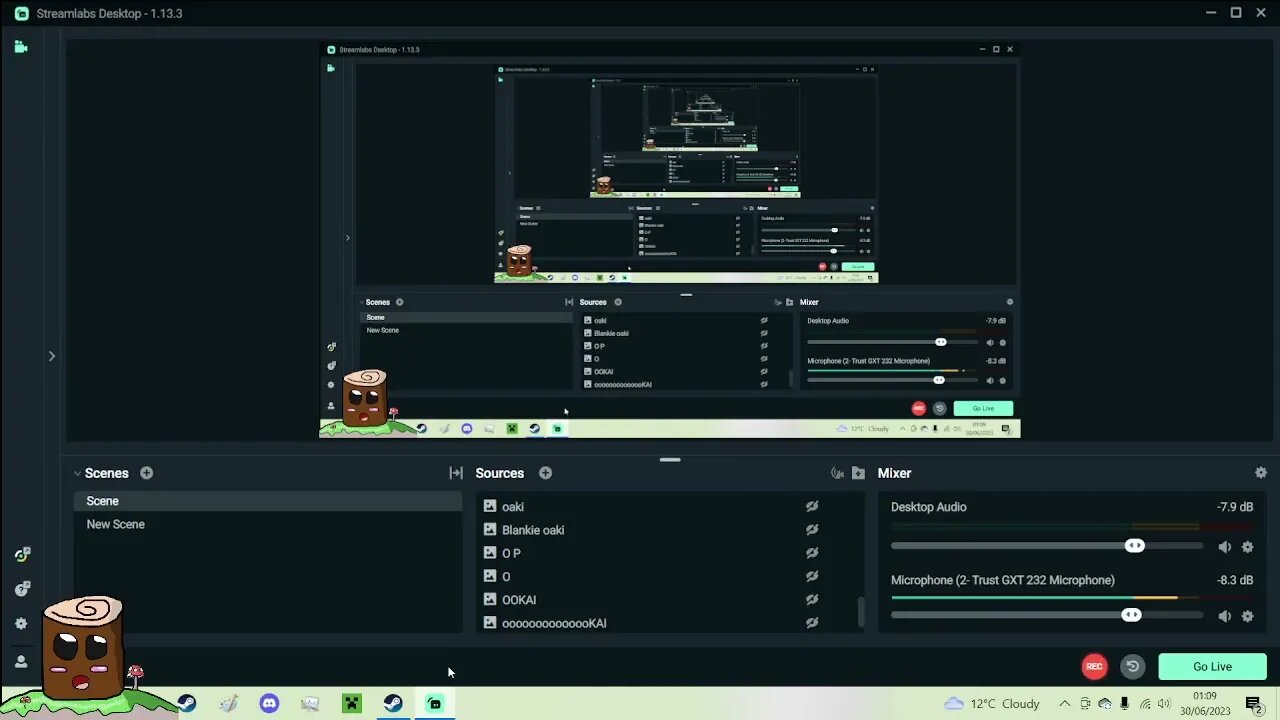The image size is (1280, 720).
Task: Toggle visibility of the O P source
Action: point(812,553)
